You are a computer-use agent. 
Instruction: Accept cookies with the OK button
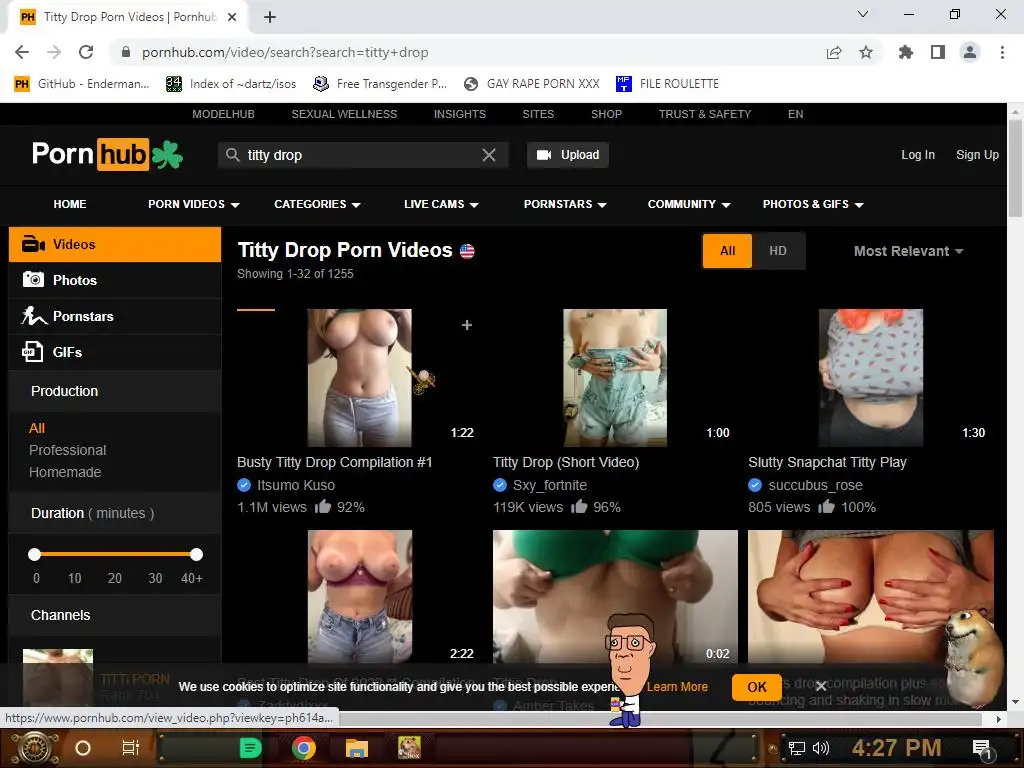coord(756,687)
